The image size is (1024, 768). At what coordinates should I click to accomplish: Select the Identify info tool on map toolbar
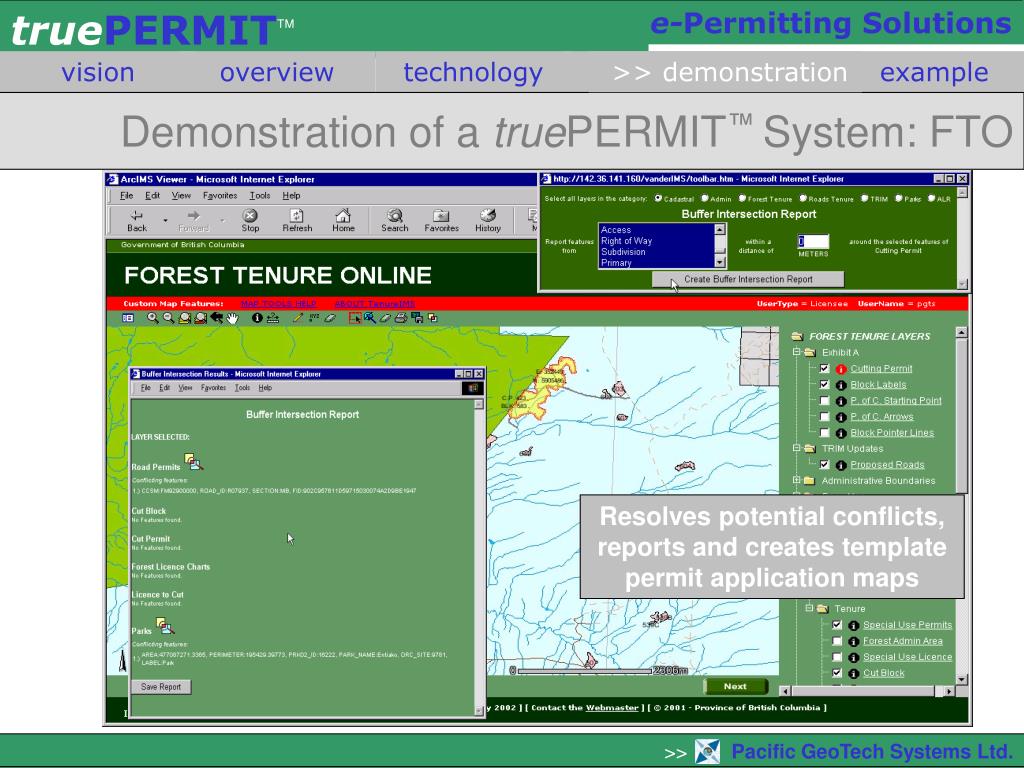coord(257,318)
